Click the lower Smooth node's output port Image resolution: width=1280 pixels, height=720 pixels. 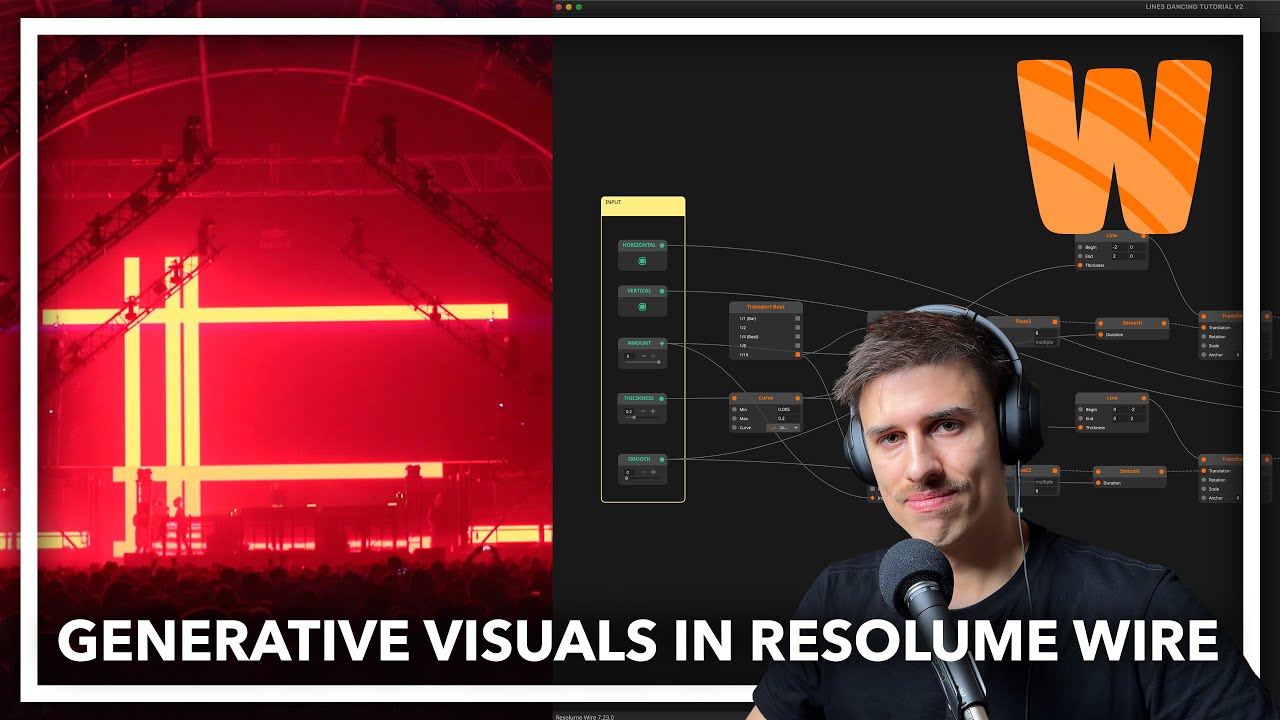click(1161, 471)
